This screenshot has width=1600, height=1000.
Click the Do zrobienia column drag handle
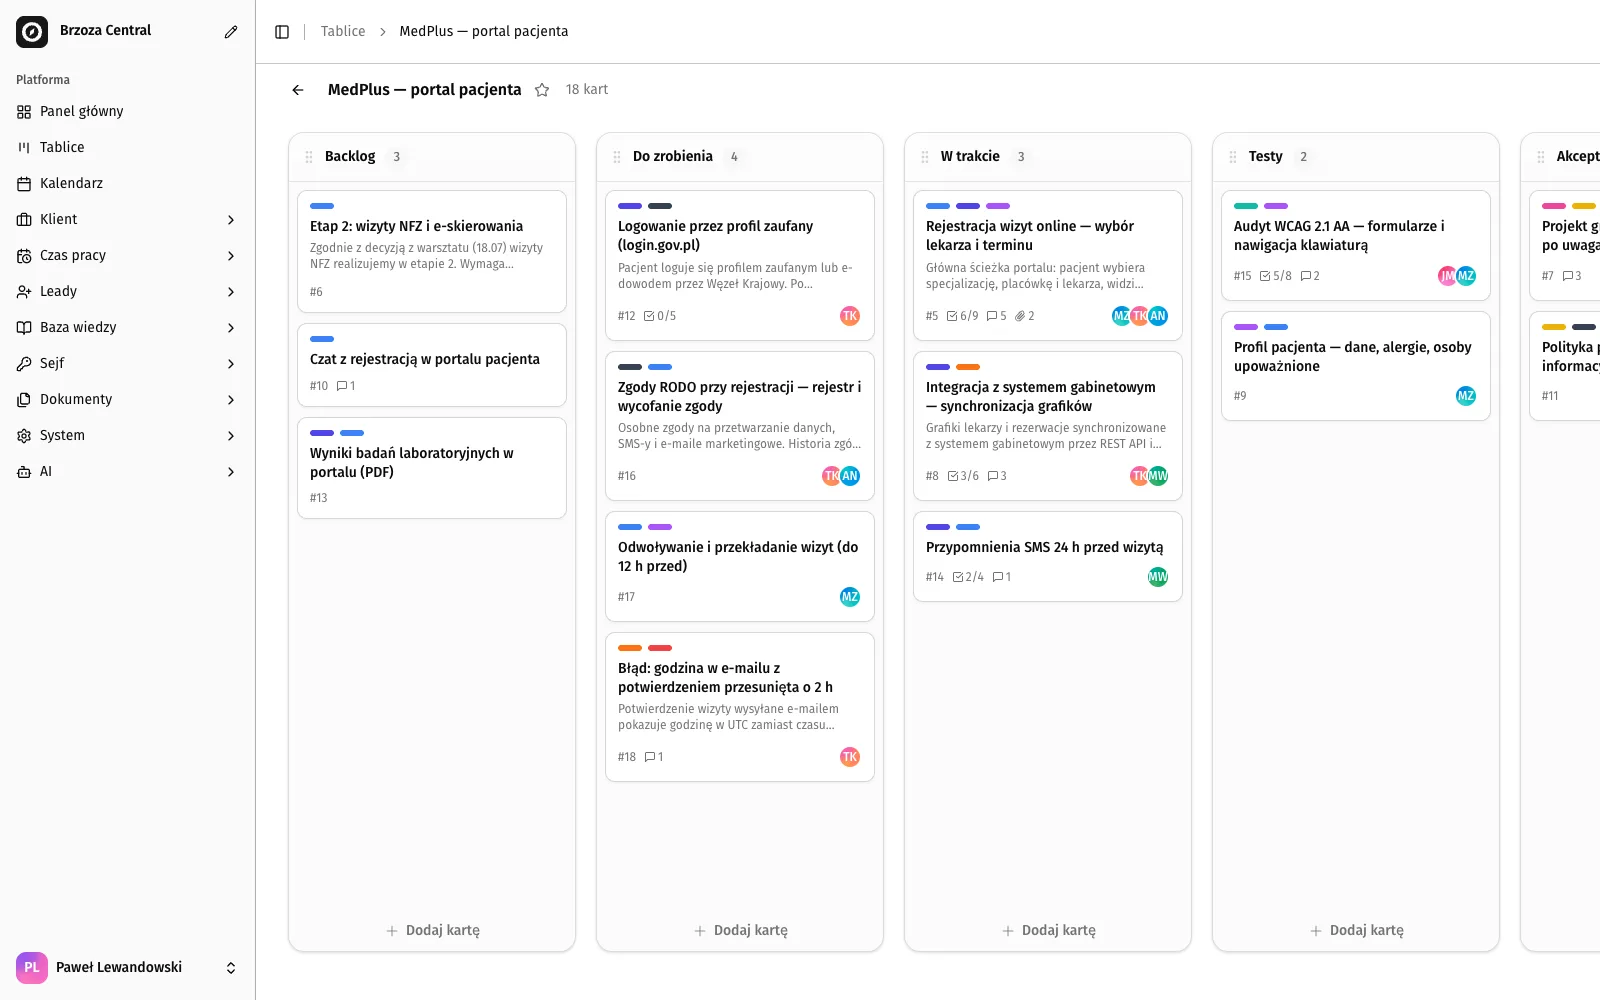[617, 157]
